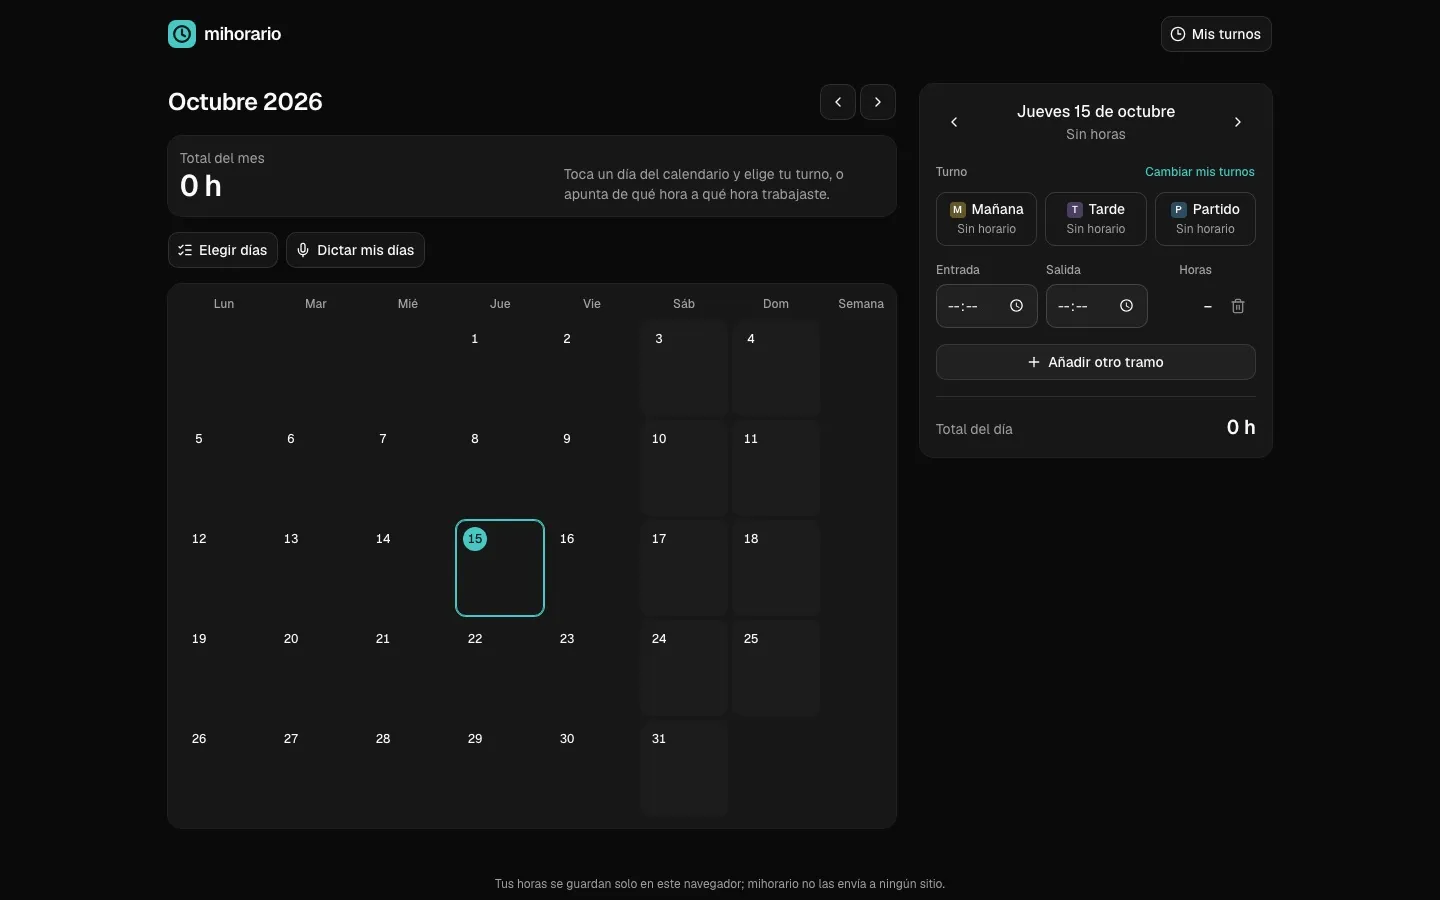This screenshot has height=900, width=1440.
Task: Show the next day in the day panel
Action: pyautogui.click(x=1238, y=122)
